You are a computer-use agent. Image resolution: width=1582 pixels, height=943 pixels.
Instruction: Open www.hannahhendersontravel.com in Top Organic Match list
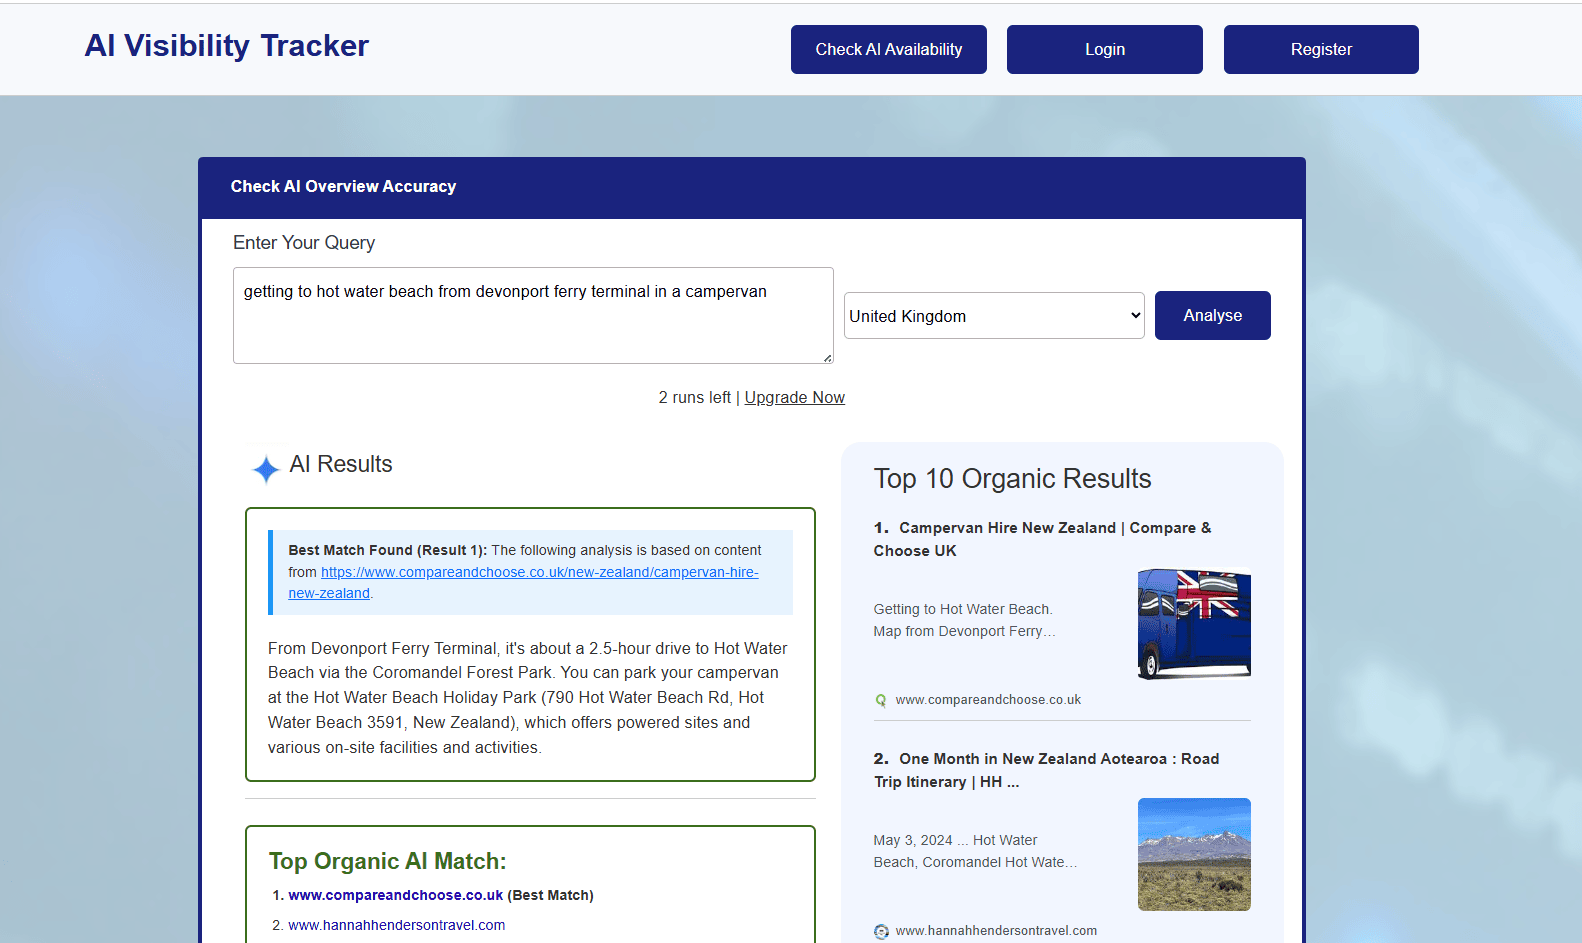[x=396, y=926]
